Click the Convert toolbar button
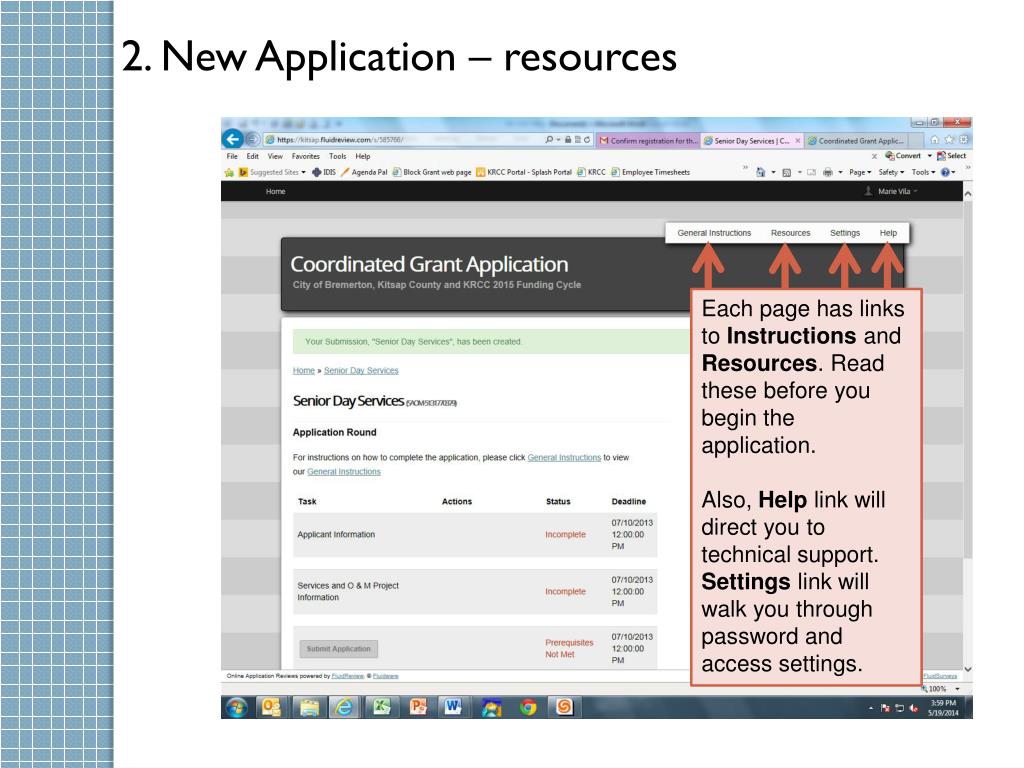This screenshot has height=768, width=1024. tap(903, 156)
